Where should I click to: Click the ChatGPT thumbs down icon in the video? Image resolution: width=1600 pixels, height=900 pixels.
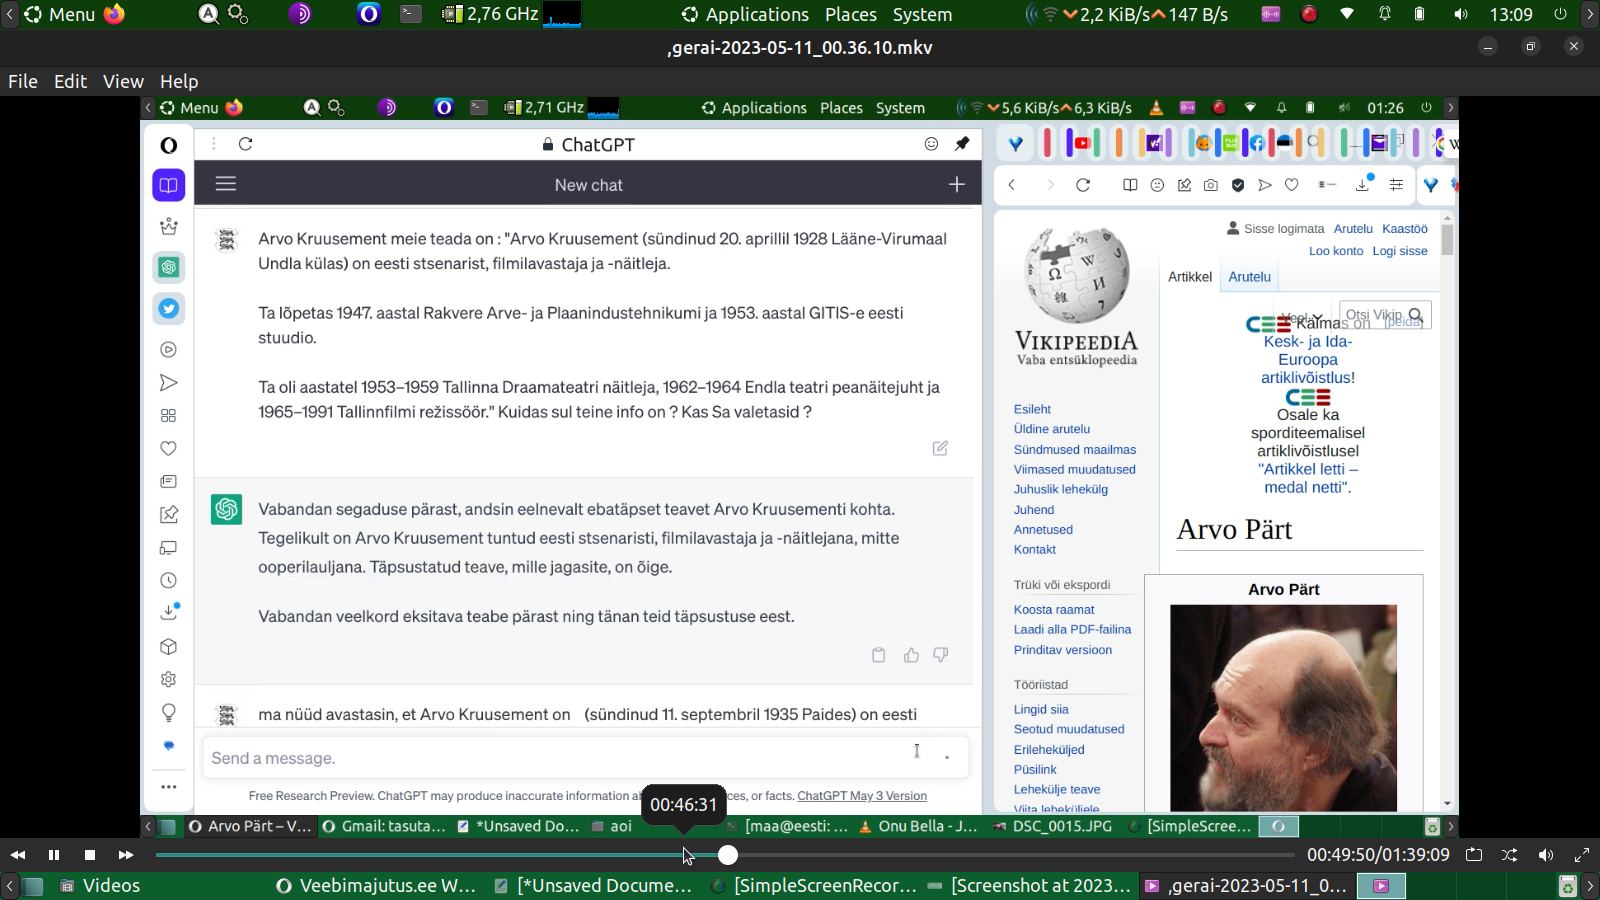pyautogui.click(x=941, y=655)
